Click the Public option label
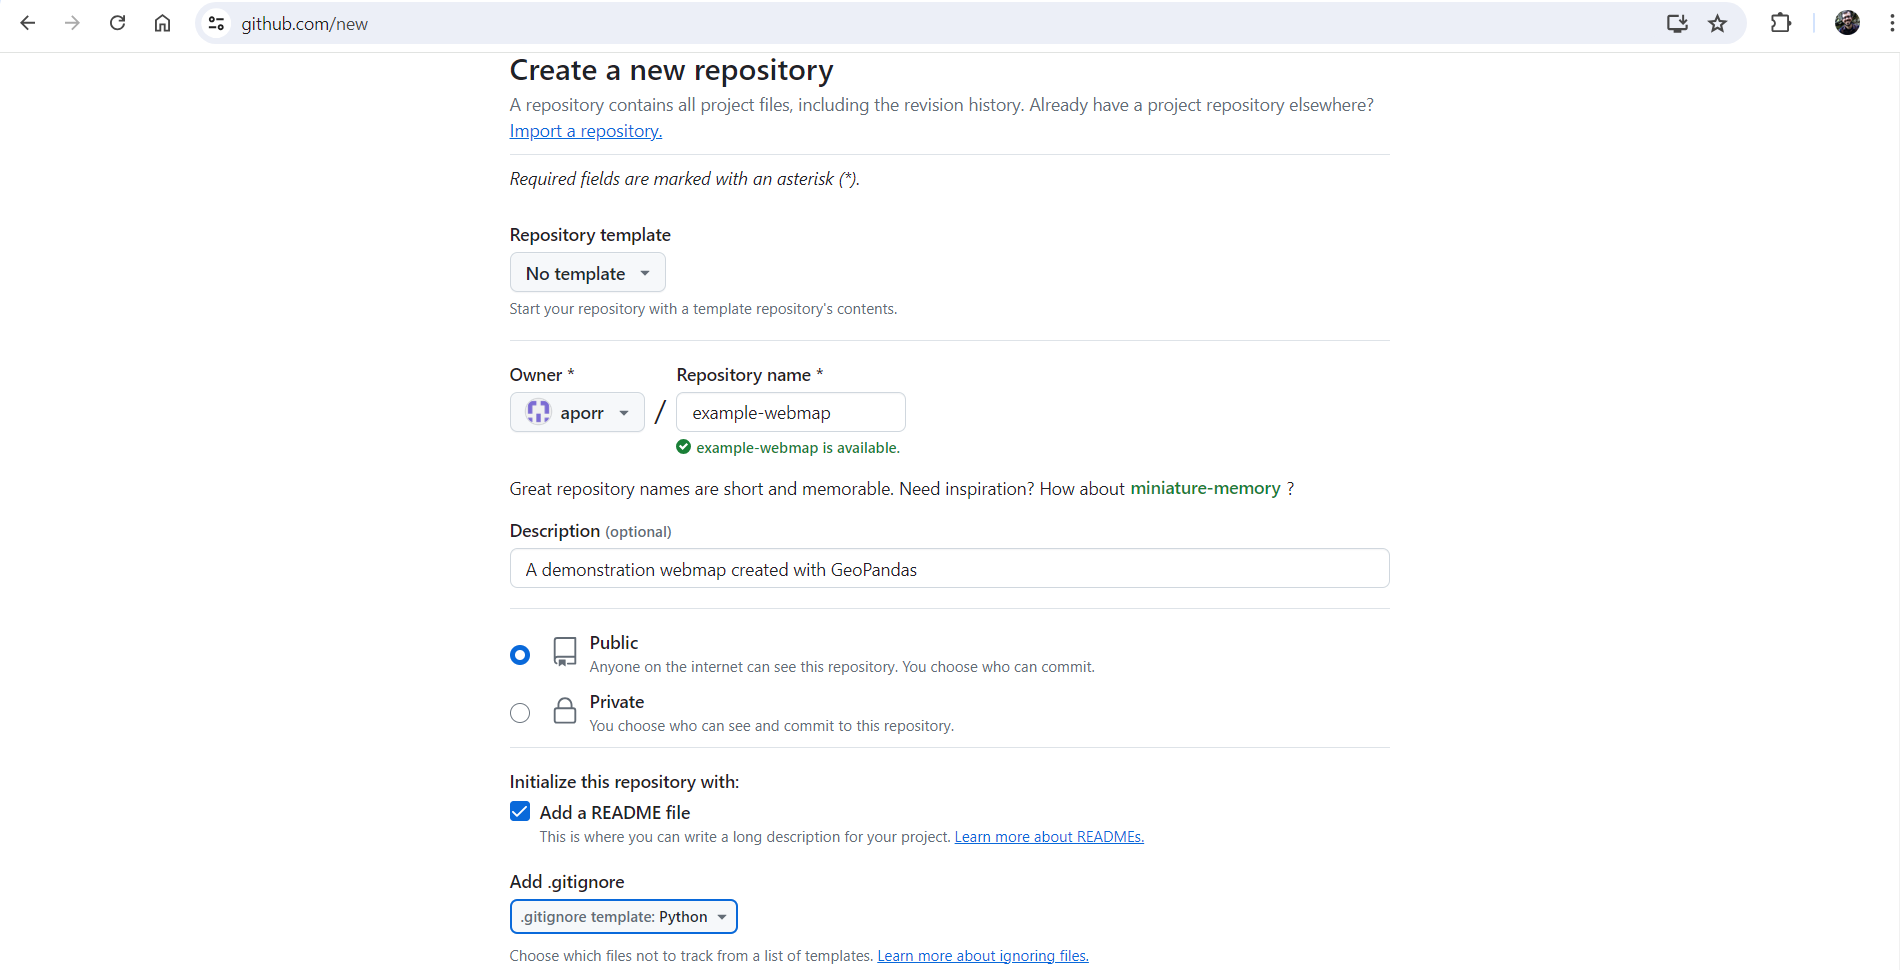This screenshot has width=1900, height=970. pos(614,643)
